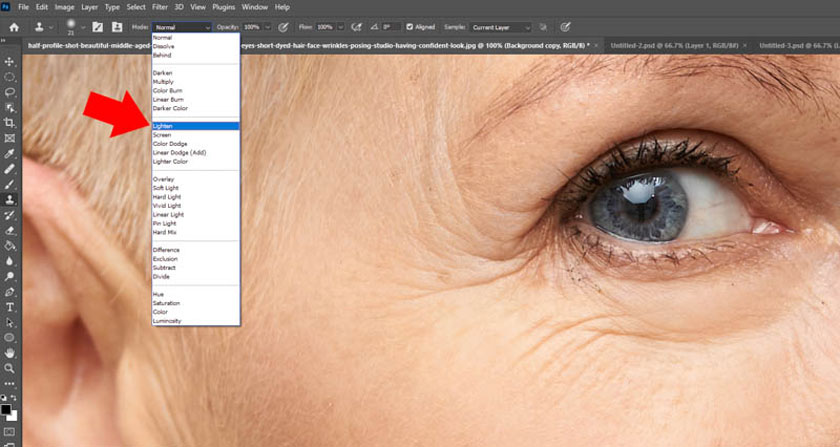The width and height of the screenshot is (840, 447).
Task: Select the Horizontal Type tool
Action: click(10, 307)
